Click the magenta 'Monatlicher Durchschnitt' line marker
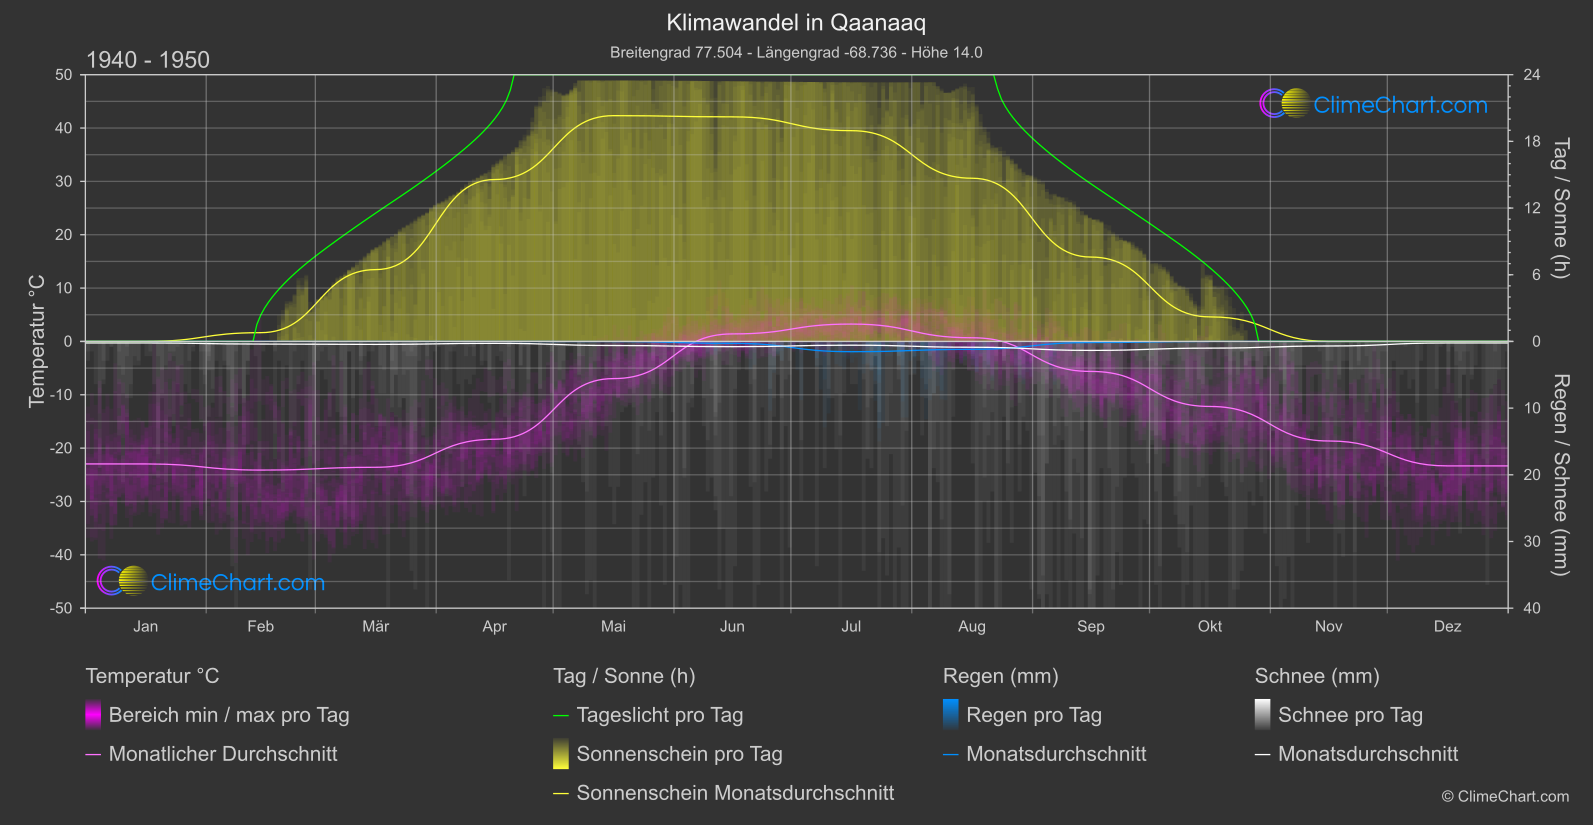The height and width of the screenshot is (825, 1593). pyautogui.click(x=93, y=755)
